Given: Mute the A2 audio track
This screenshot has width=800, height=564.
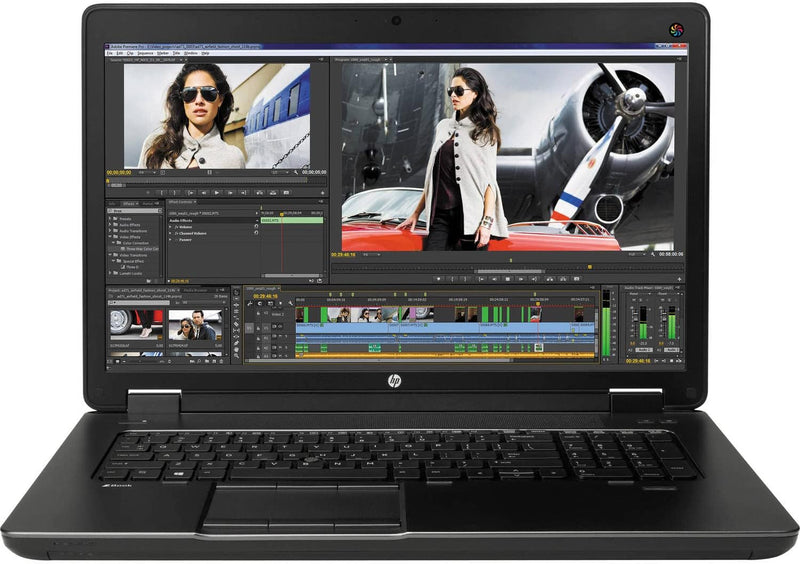Looking at the screenshot, I should (x=280, y=347).
